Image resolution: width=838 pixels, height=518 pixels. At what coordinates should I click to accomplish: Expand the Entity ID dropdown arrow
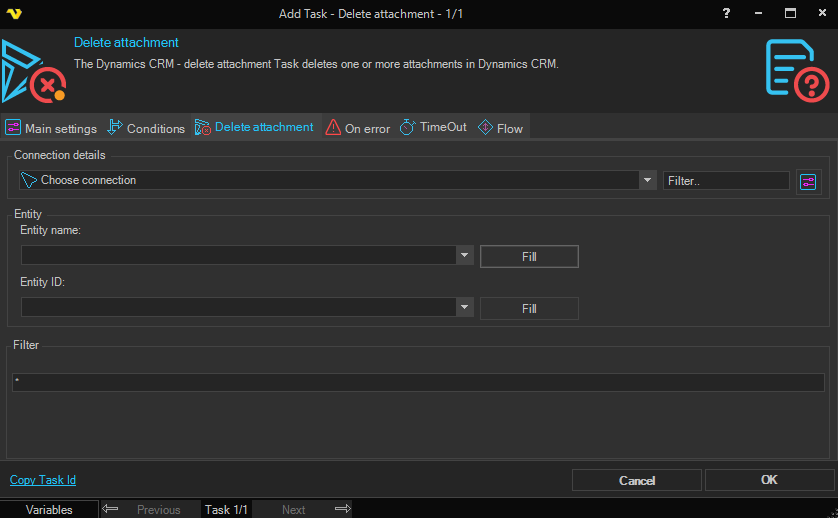[464, 308]
